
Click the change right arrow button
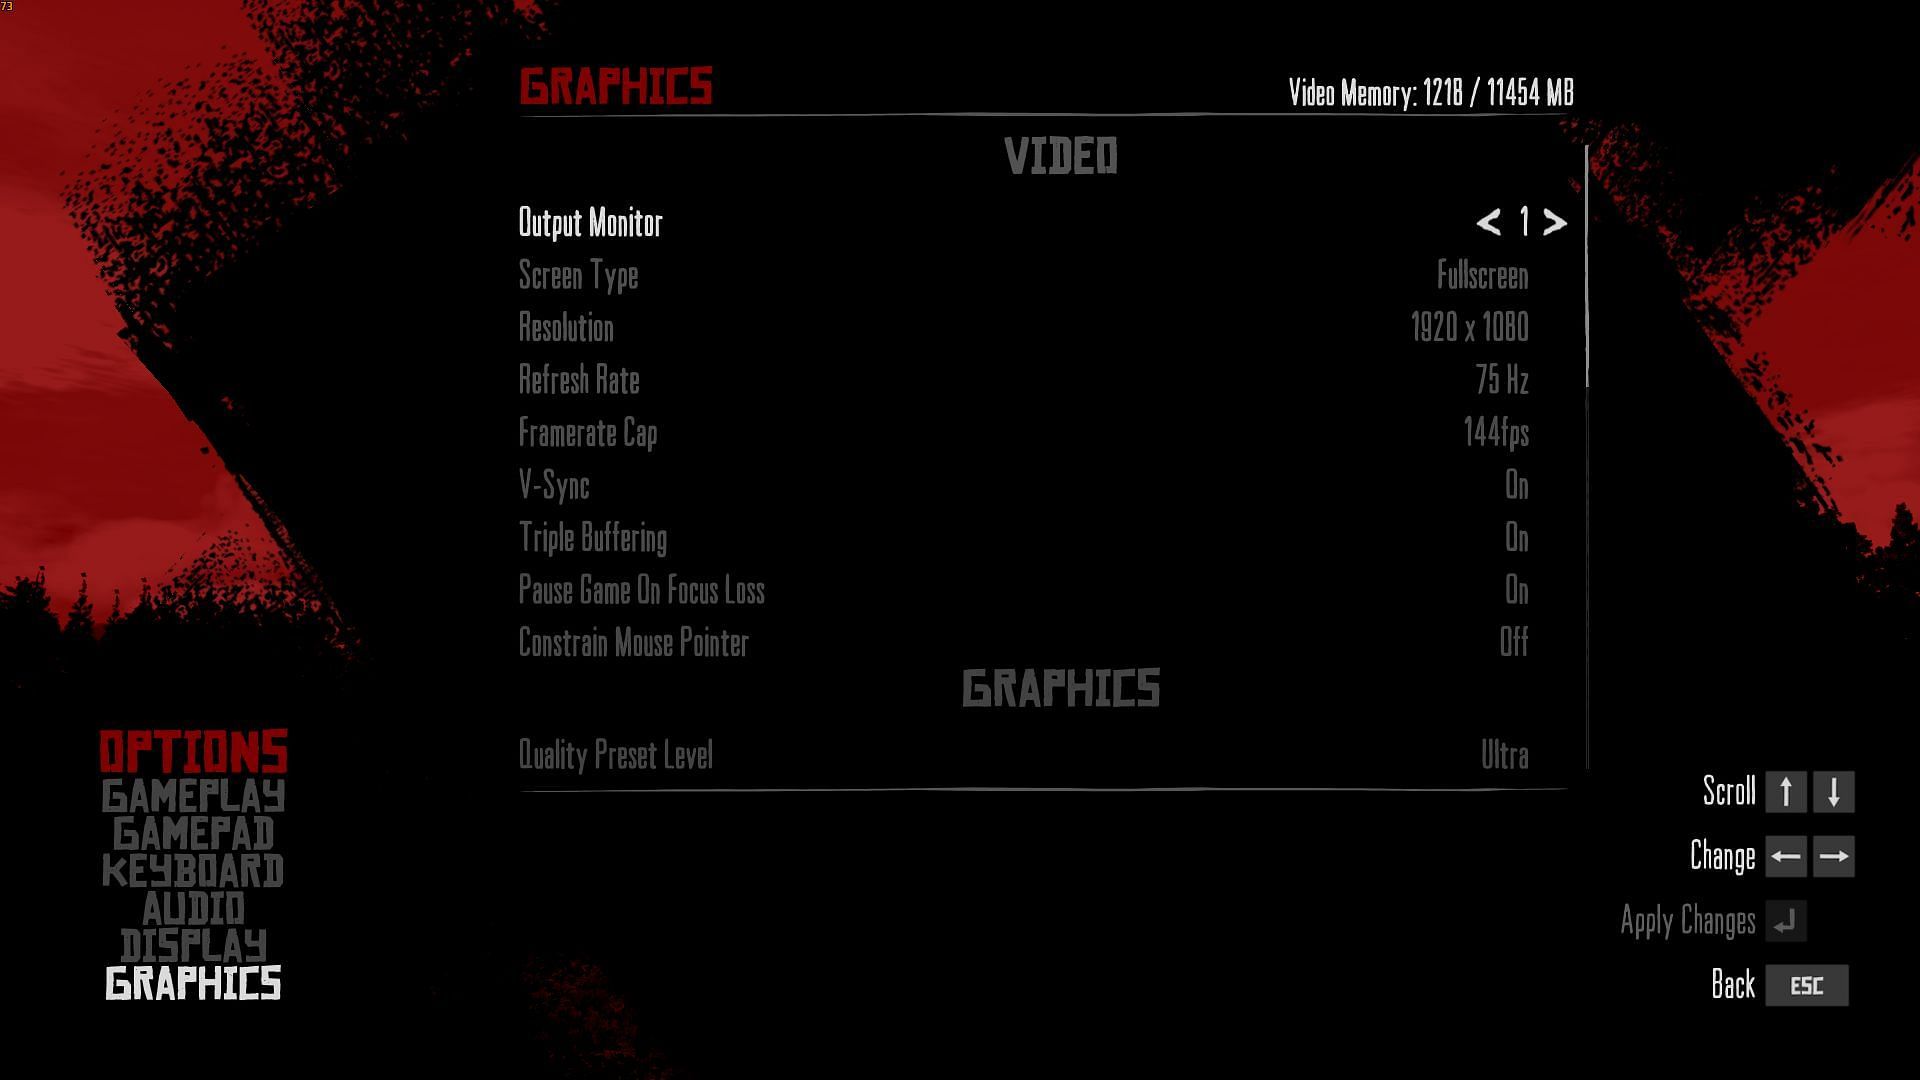pos(1834,857)
